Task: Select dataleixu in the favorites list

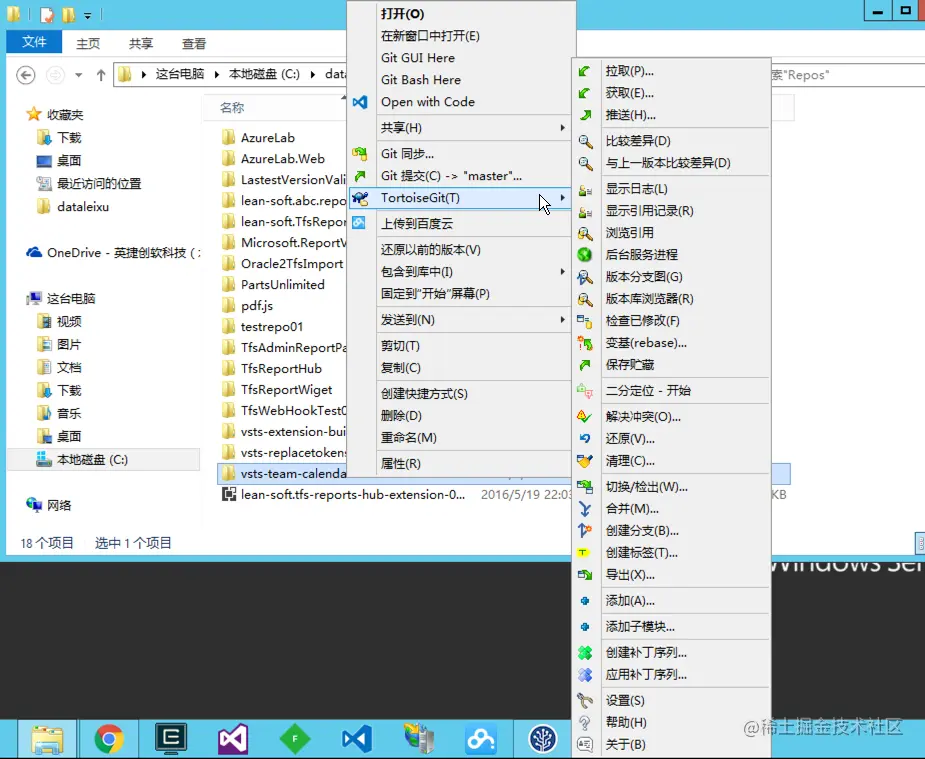Action: point(83,207)
